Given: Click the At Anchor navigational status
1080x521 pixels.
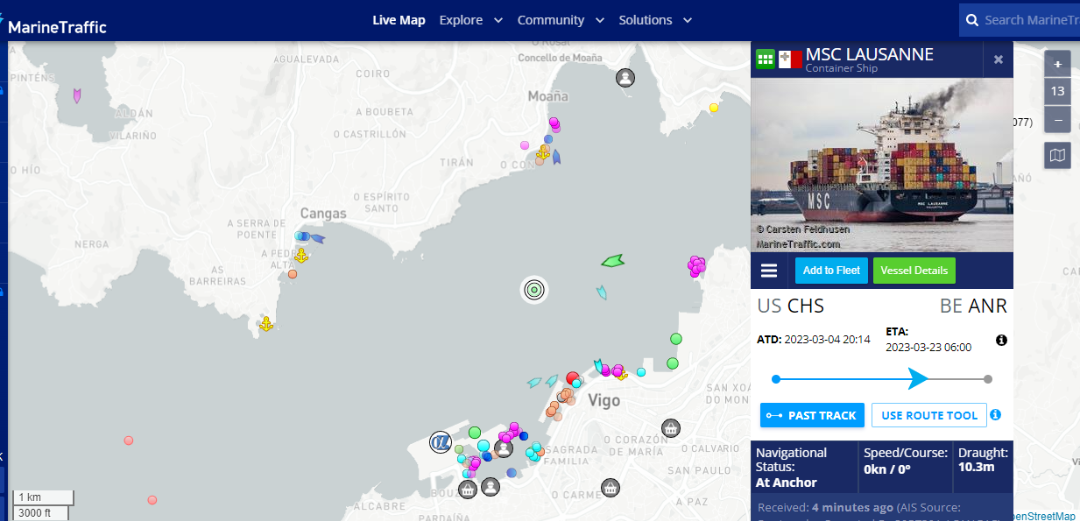Looking at the screenshot, I should pyautogui.click(x=786, y=482).
